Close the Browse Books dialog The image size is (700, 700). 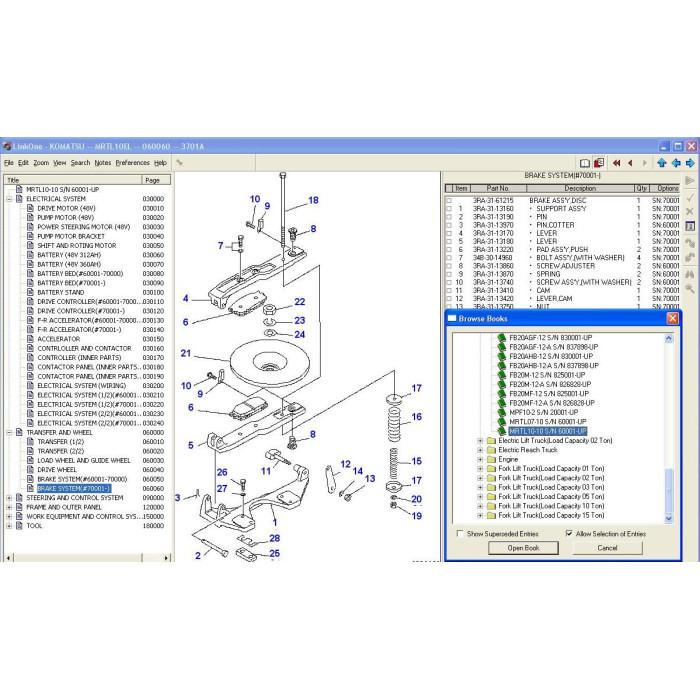(x=672, y=318)
